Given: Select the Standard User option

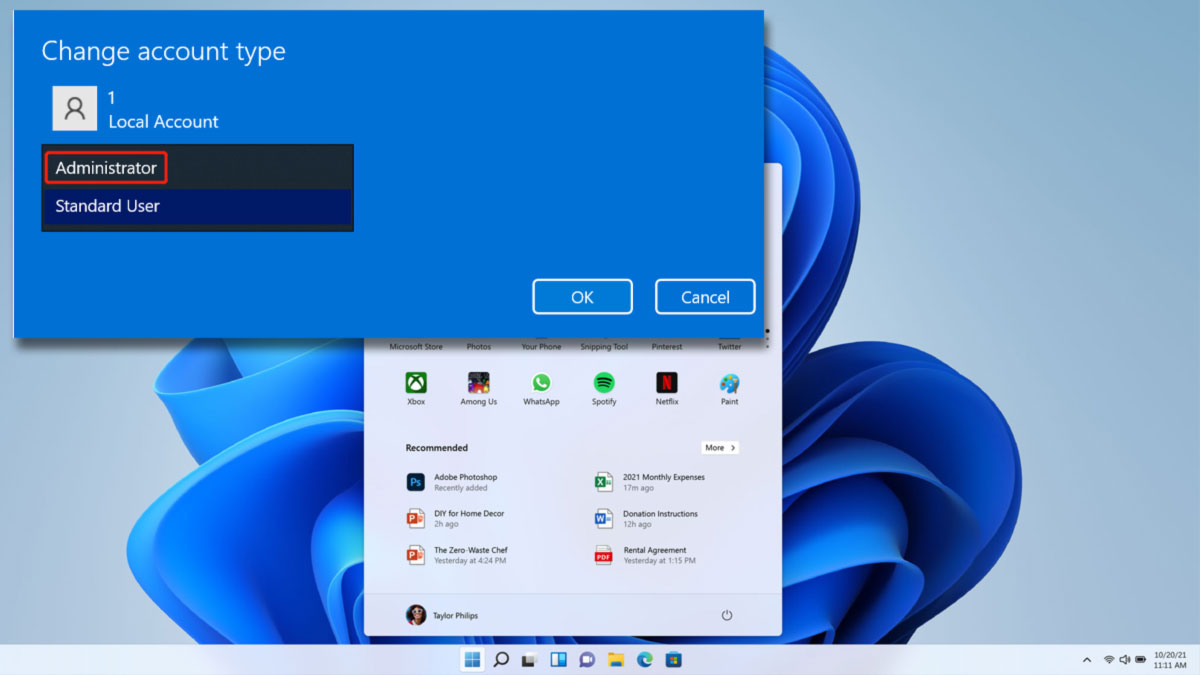Looking at the screenshot, I should pyautogui.click(x=106, y=206).
